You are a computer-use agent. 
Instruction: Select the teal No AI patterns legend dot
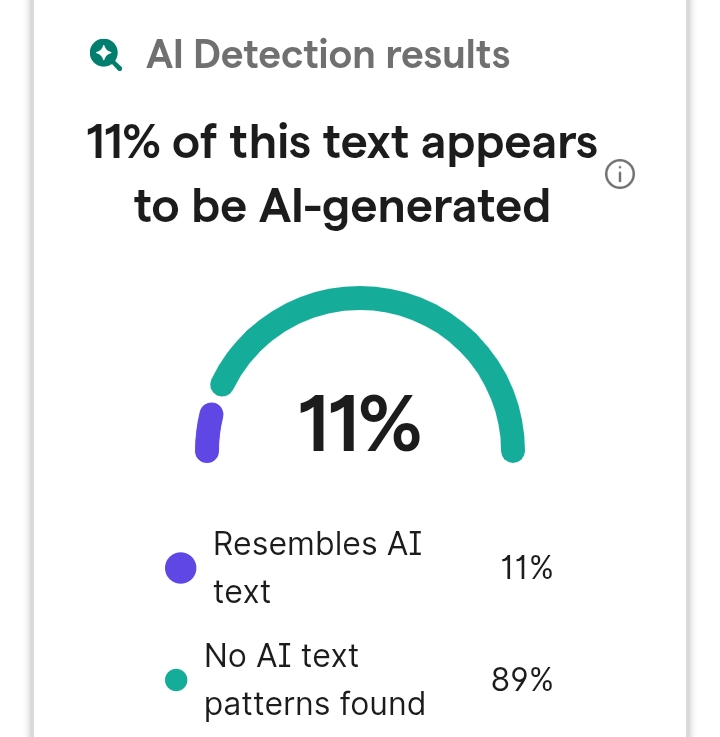[x=176, y=680]
